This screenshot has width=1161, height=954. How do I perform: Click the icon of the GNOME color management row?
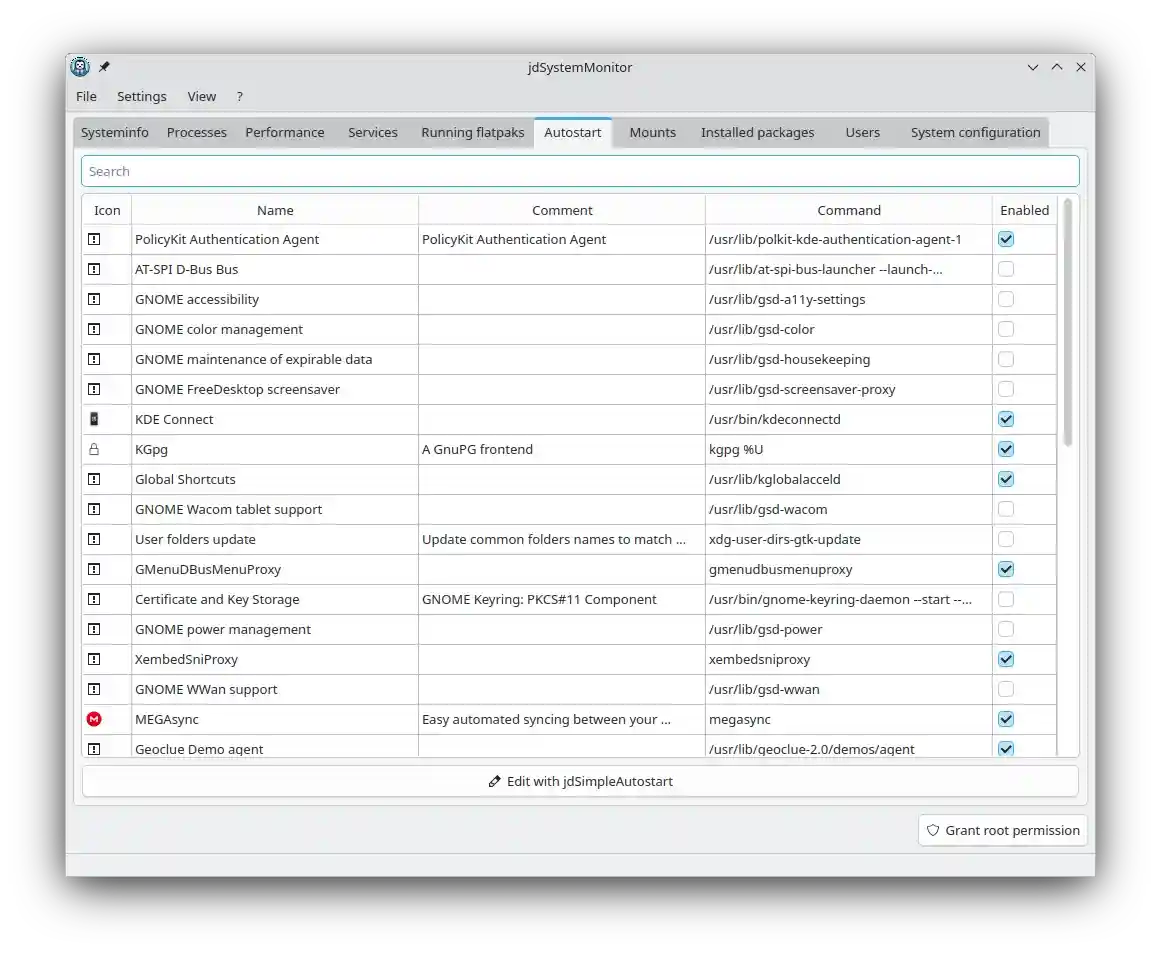[94, 329]
